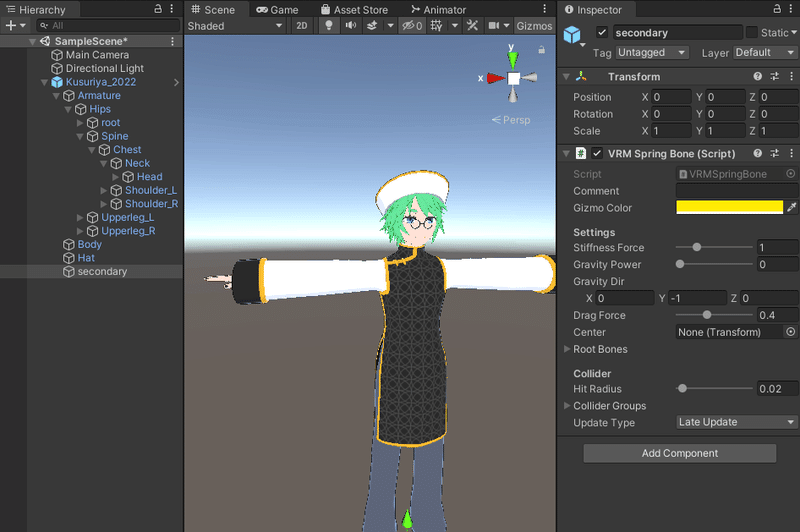Open Update Type Late Update dropdown
Viewport: 800px width, 532px height.
(x=737, y=422)
